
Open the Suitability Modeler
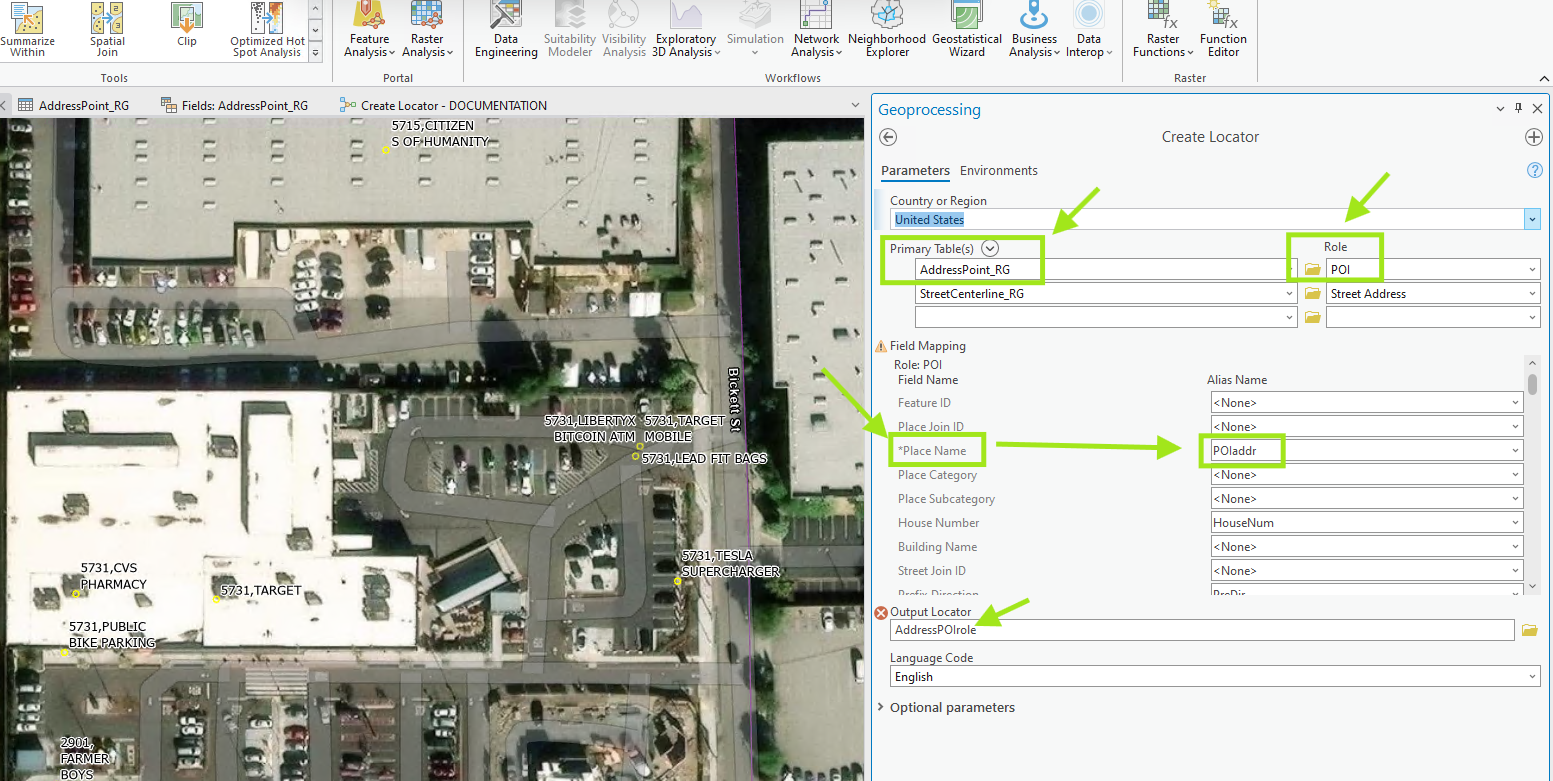(570, 30)
